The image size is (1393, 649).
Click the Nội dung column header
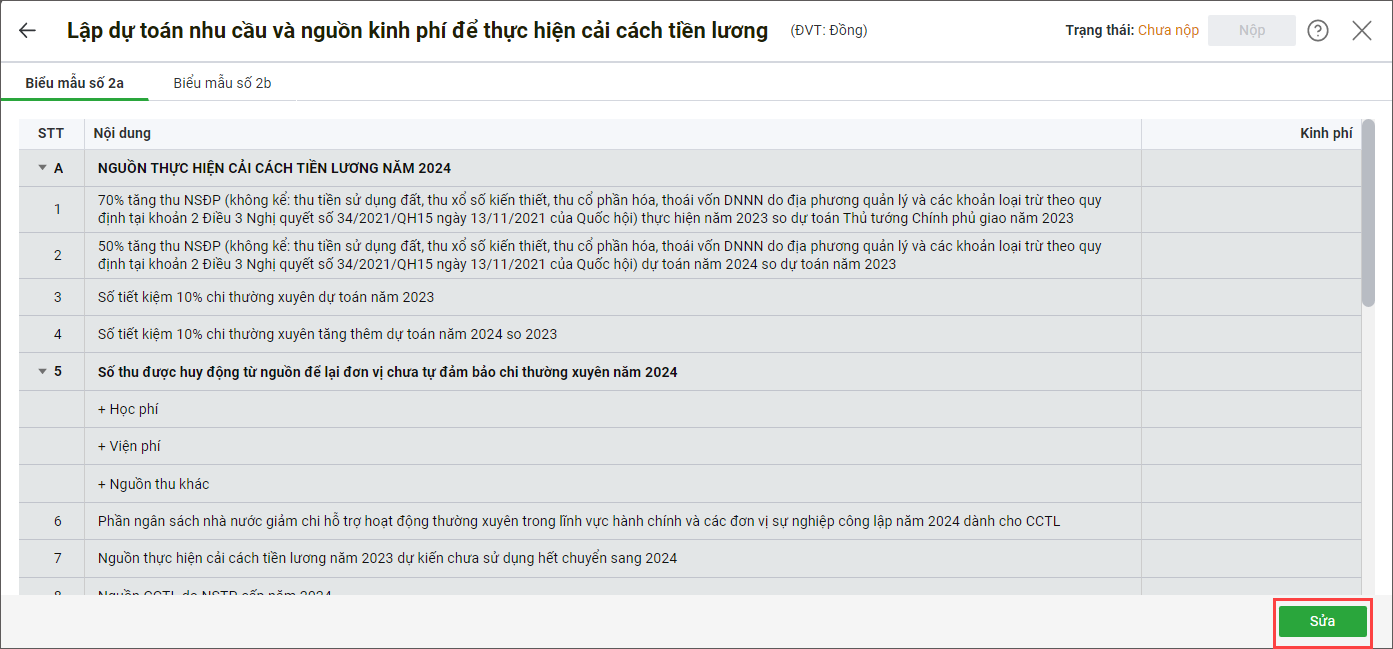(122, 133)
